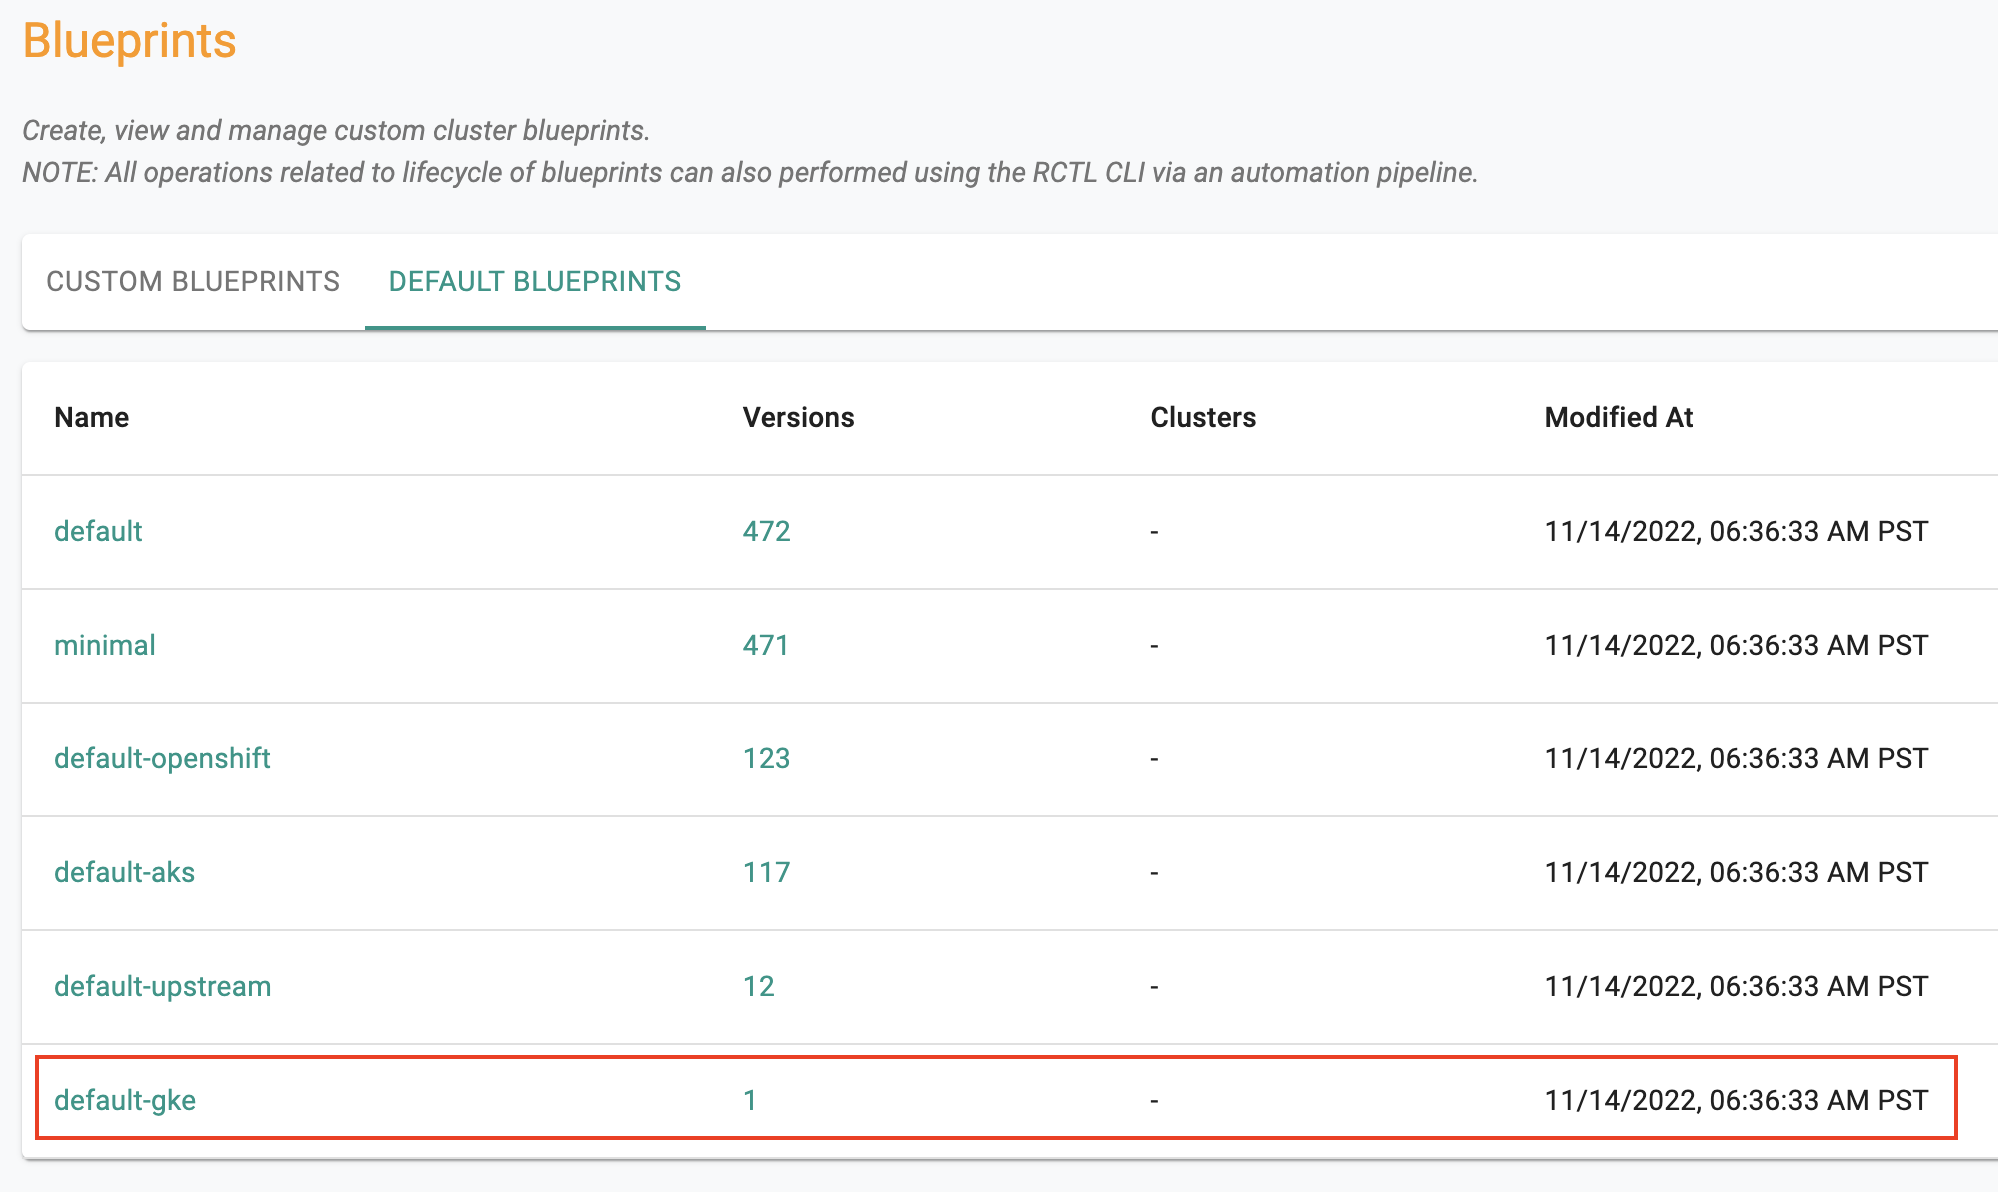Open the default-openshift blueprint
1998x1192 pixels.
coord(162,758)
